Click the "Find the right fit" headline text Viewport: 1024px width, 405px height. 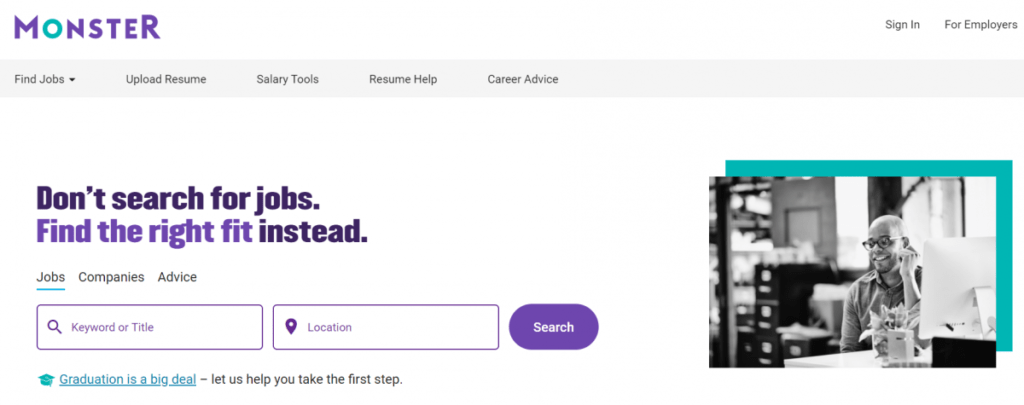pos(144,231)
